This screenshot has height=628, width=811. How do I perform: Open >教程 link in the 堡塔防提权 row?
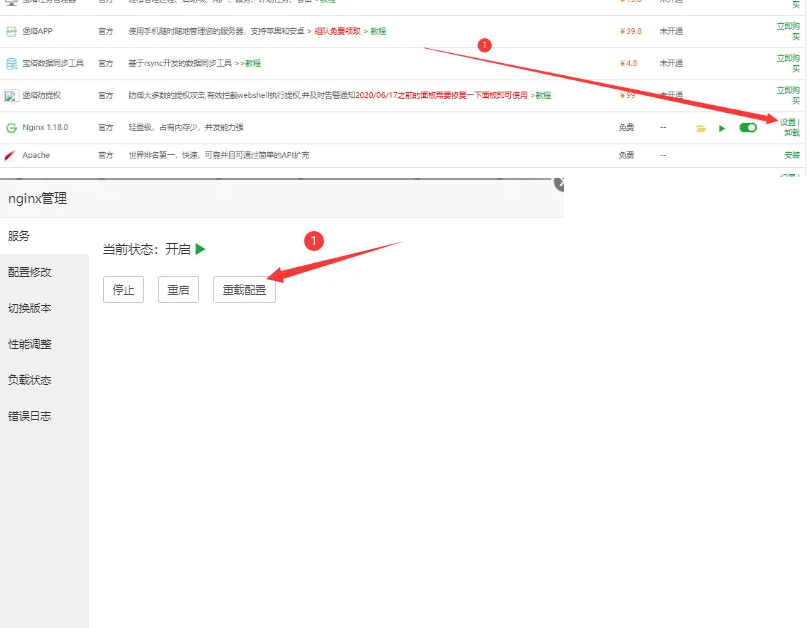pos(541,96)
